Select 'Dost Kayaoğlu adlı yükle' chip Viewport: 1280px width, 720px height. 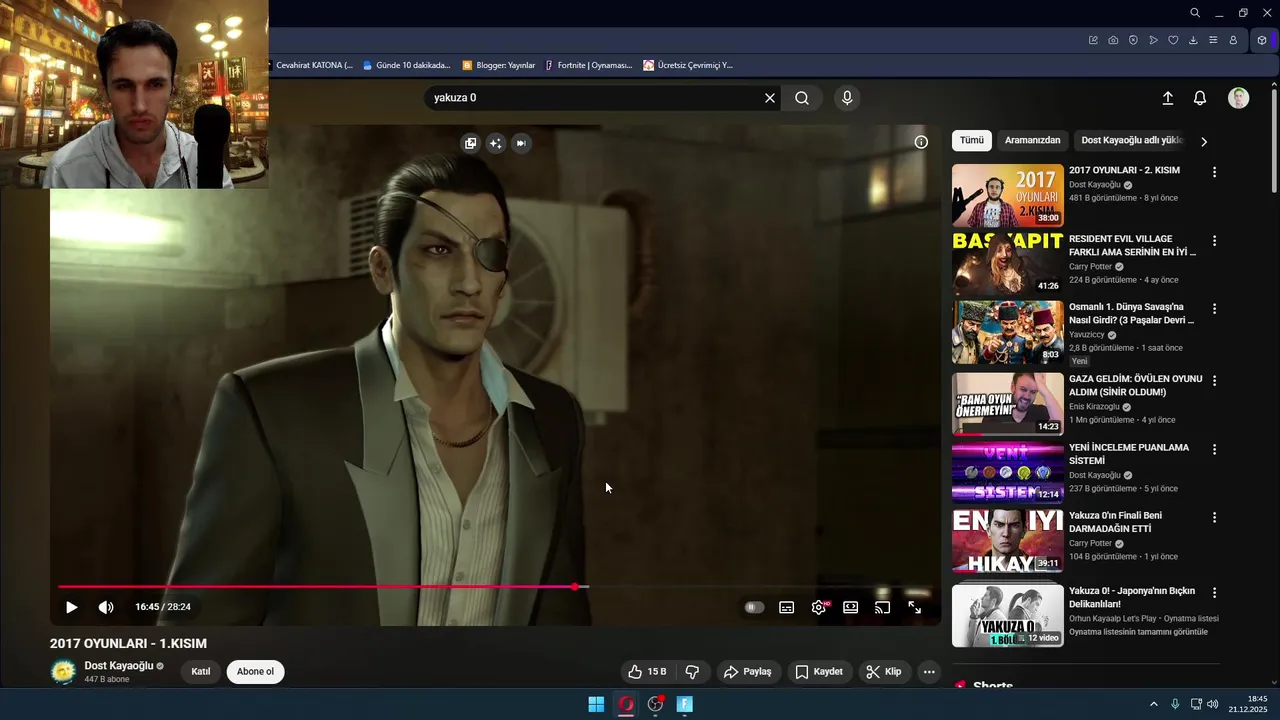click(x=1132, y=141)
